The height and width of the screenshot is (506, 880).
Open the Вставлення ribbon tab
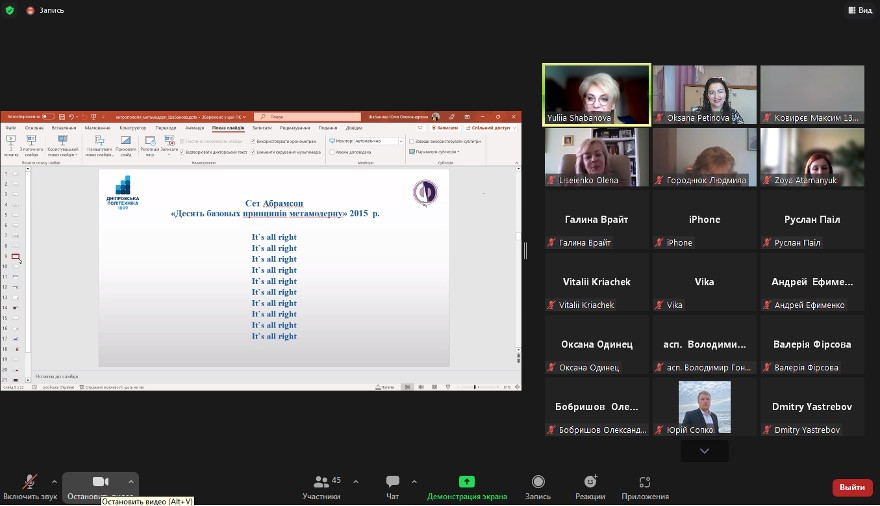pos(63,128)
